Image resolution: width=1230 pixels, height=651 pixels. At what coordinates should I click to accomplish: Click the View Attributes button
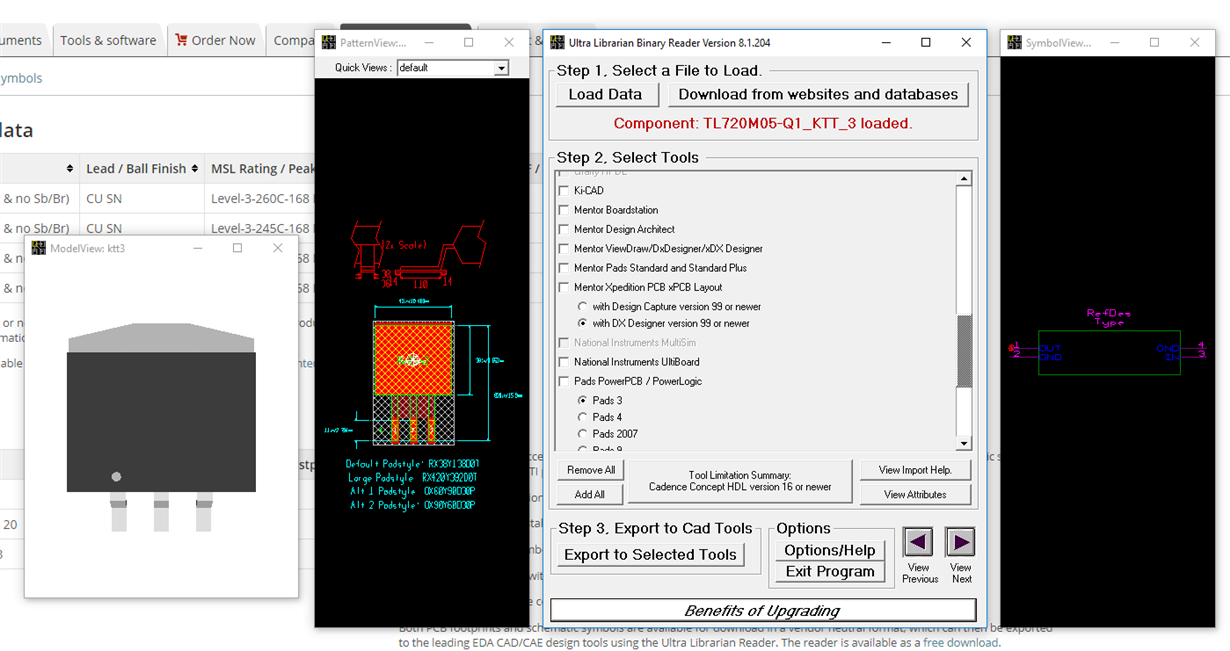click(915, 494)
